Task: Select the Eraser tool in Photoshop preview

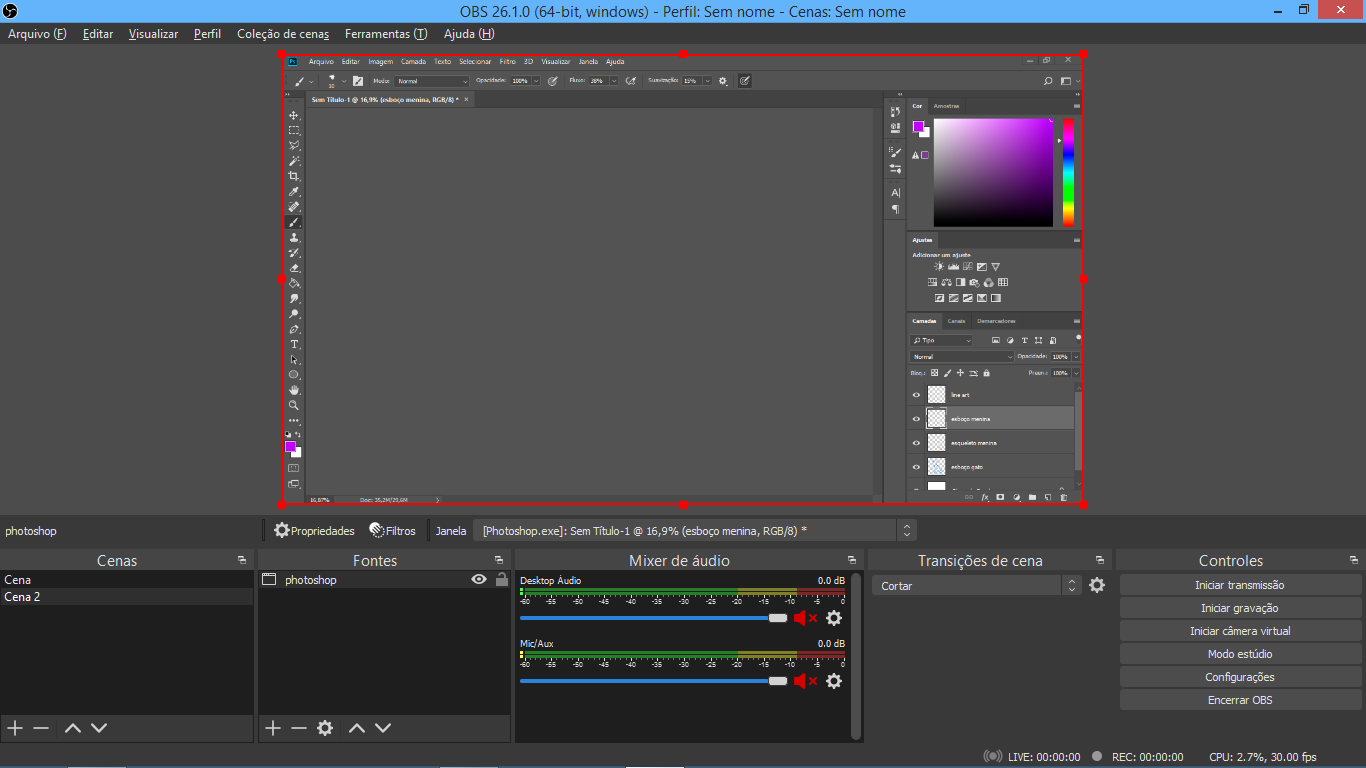Action: [294, 268]
